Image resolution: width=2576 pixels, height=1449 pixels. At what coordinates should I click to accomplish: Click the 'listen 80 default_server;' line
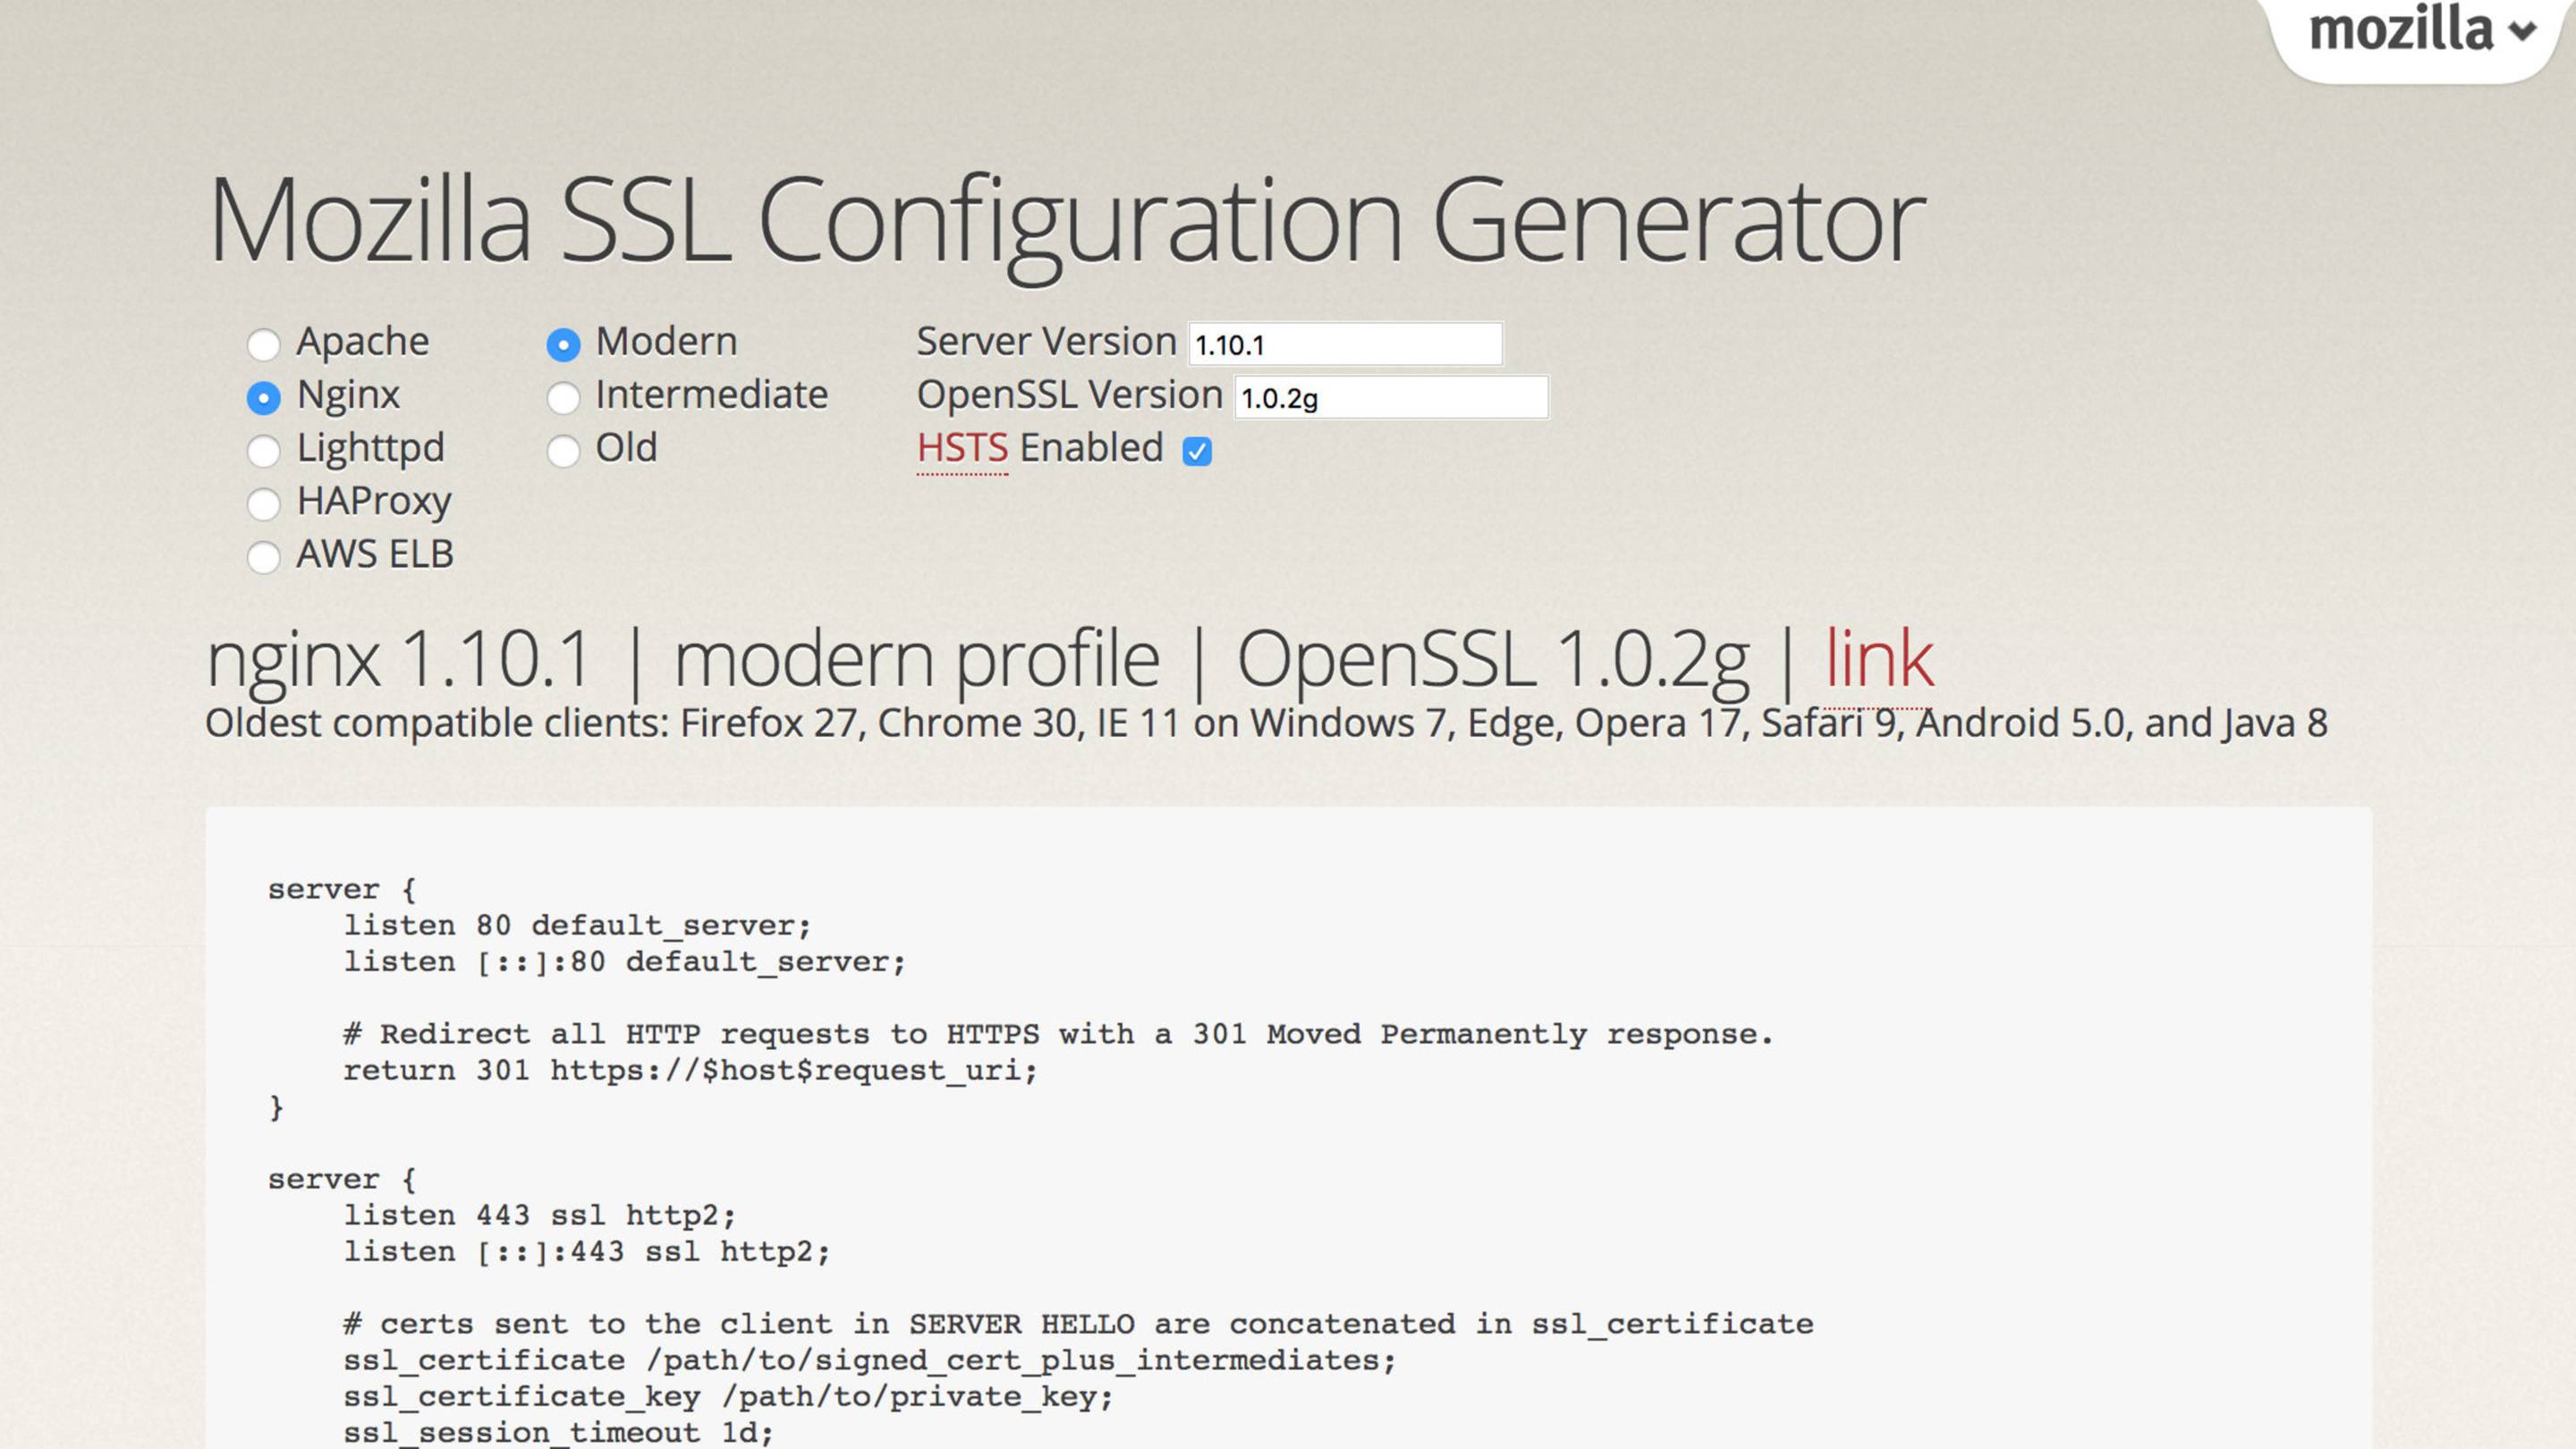[577, 925]
